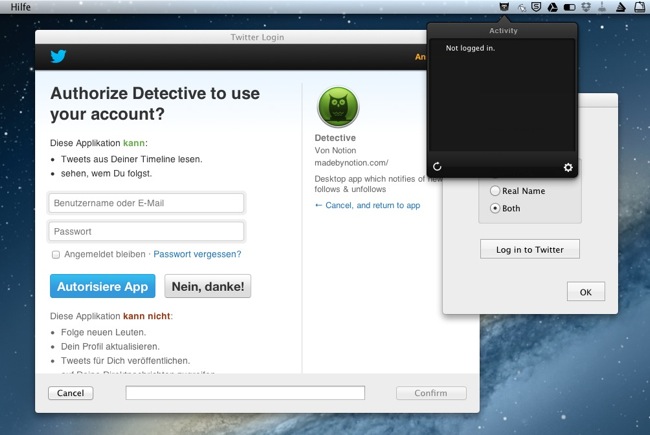Click the pill-shaped toggle menu bar icon

pyautogui.click(x=570, y=7)
